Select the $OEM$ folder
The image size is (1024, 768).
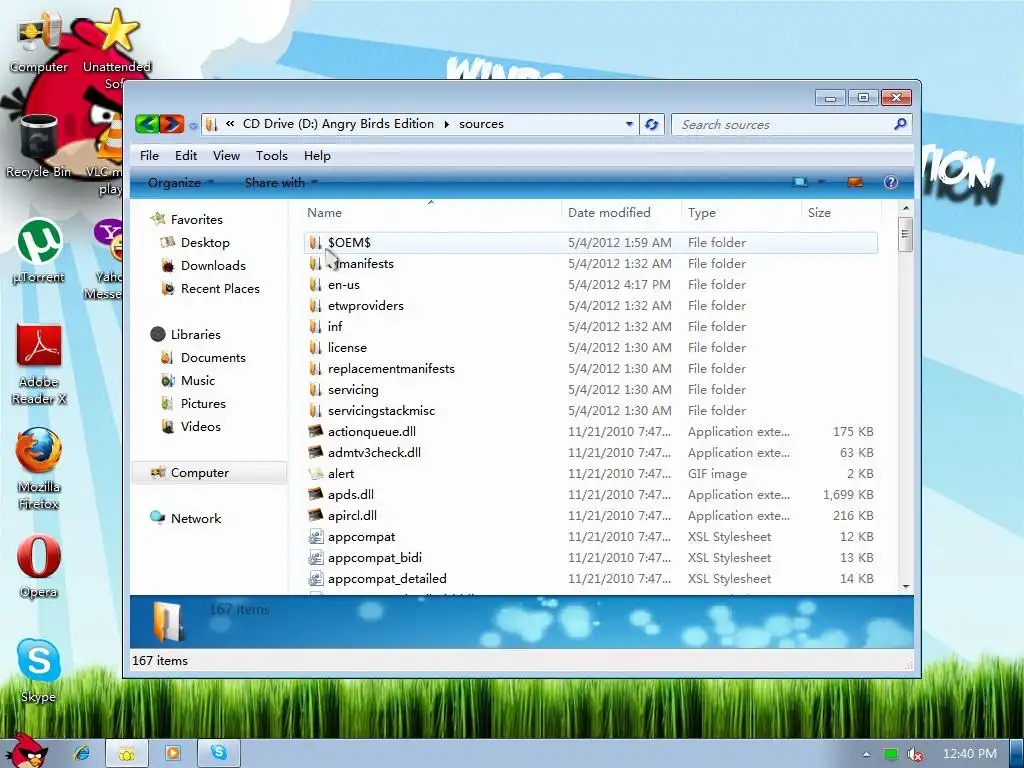pyautogui.click(x=590, y=242)
